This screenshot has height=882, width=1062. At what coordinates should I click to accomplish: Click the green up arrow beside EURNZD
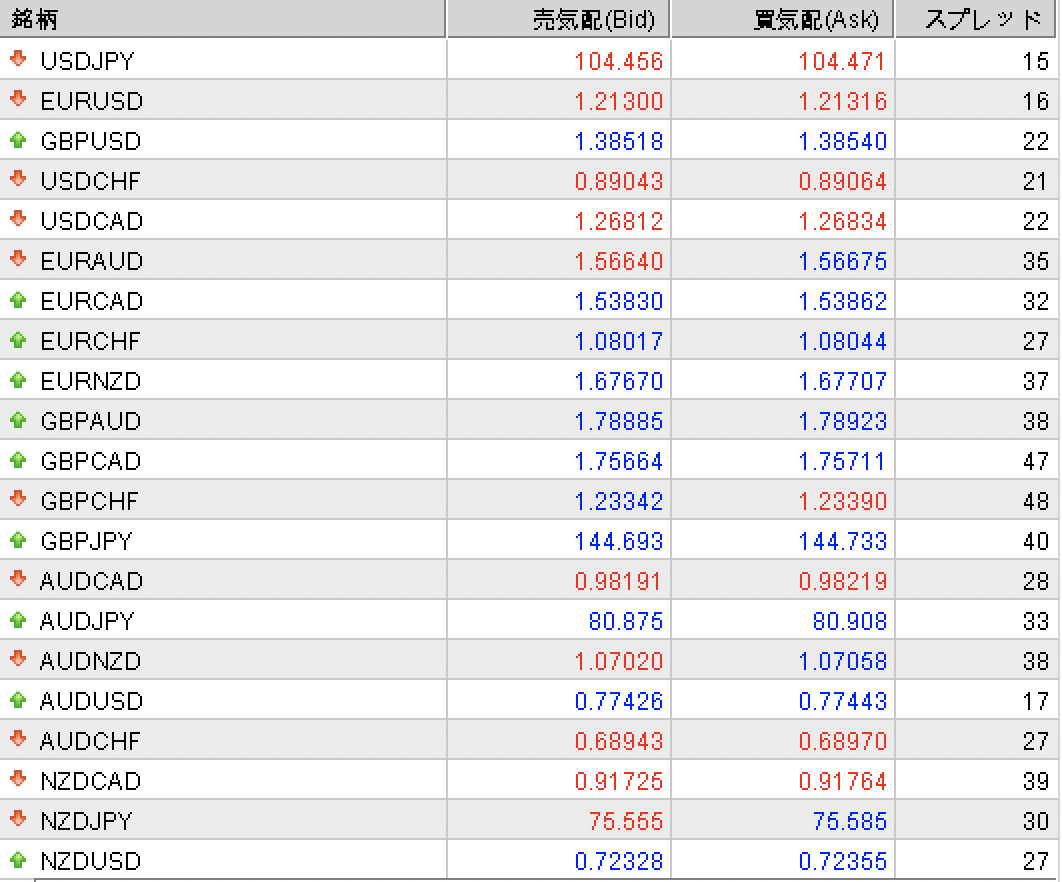(x=18, y=380)
